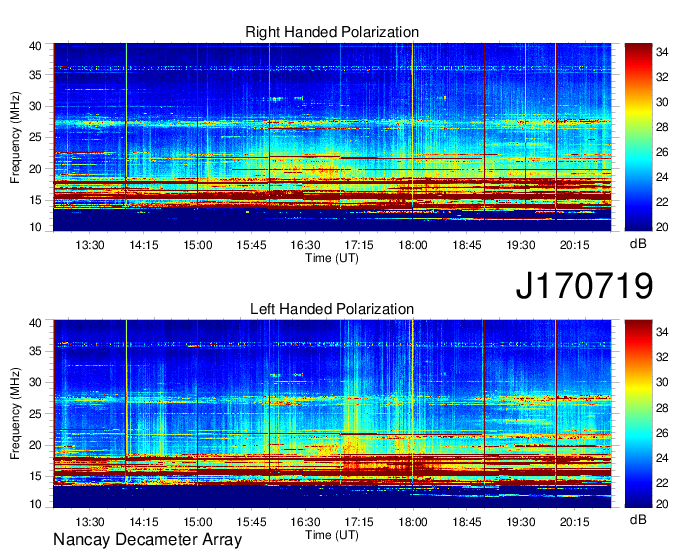The width and height of the screenshot is (680, 552).
Task: Click the top plot's '13:30' time tick
Action: coord(90,245)
